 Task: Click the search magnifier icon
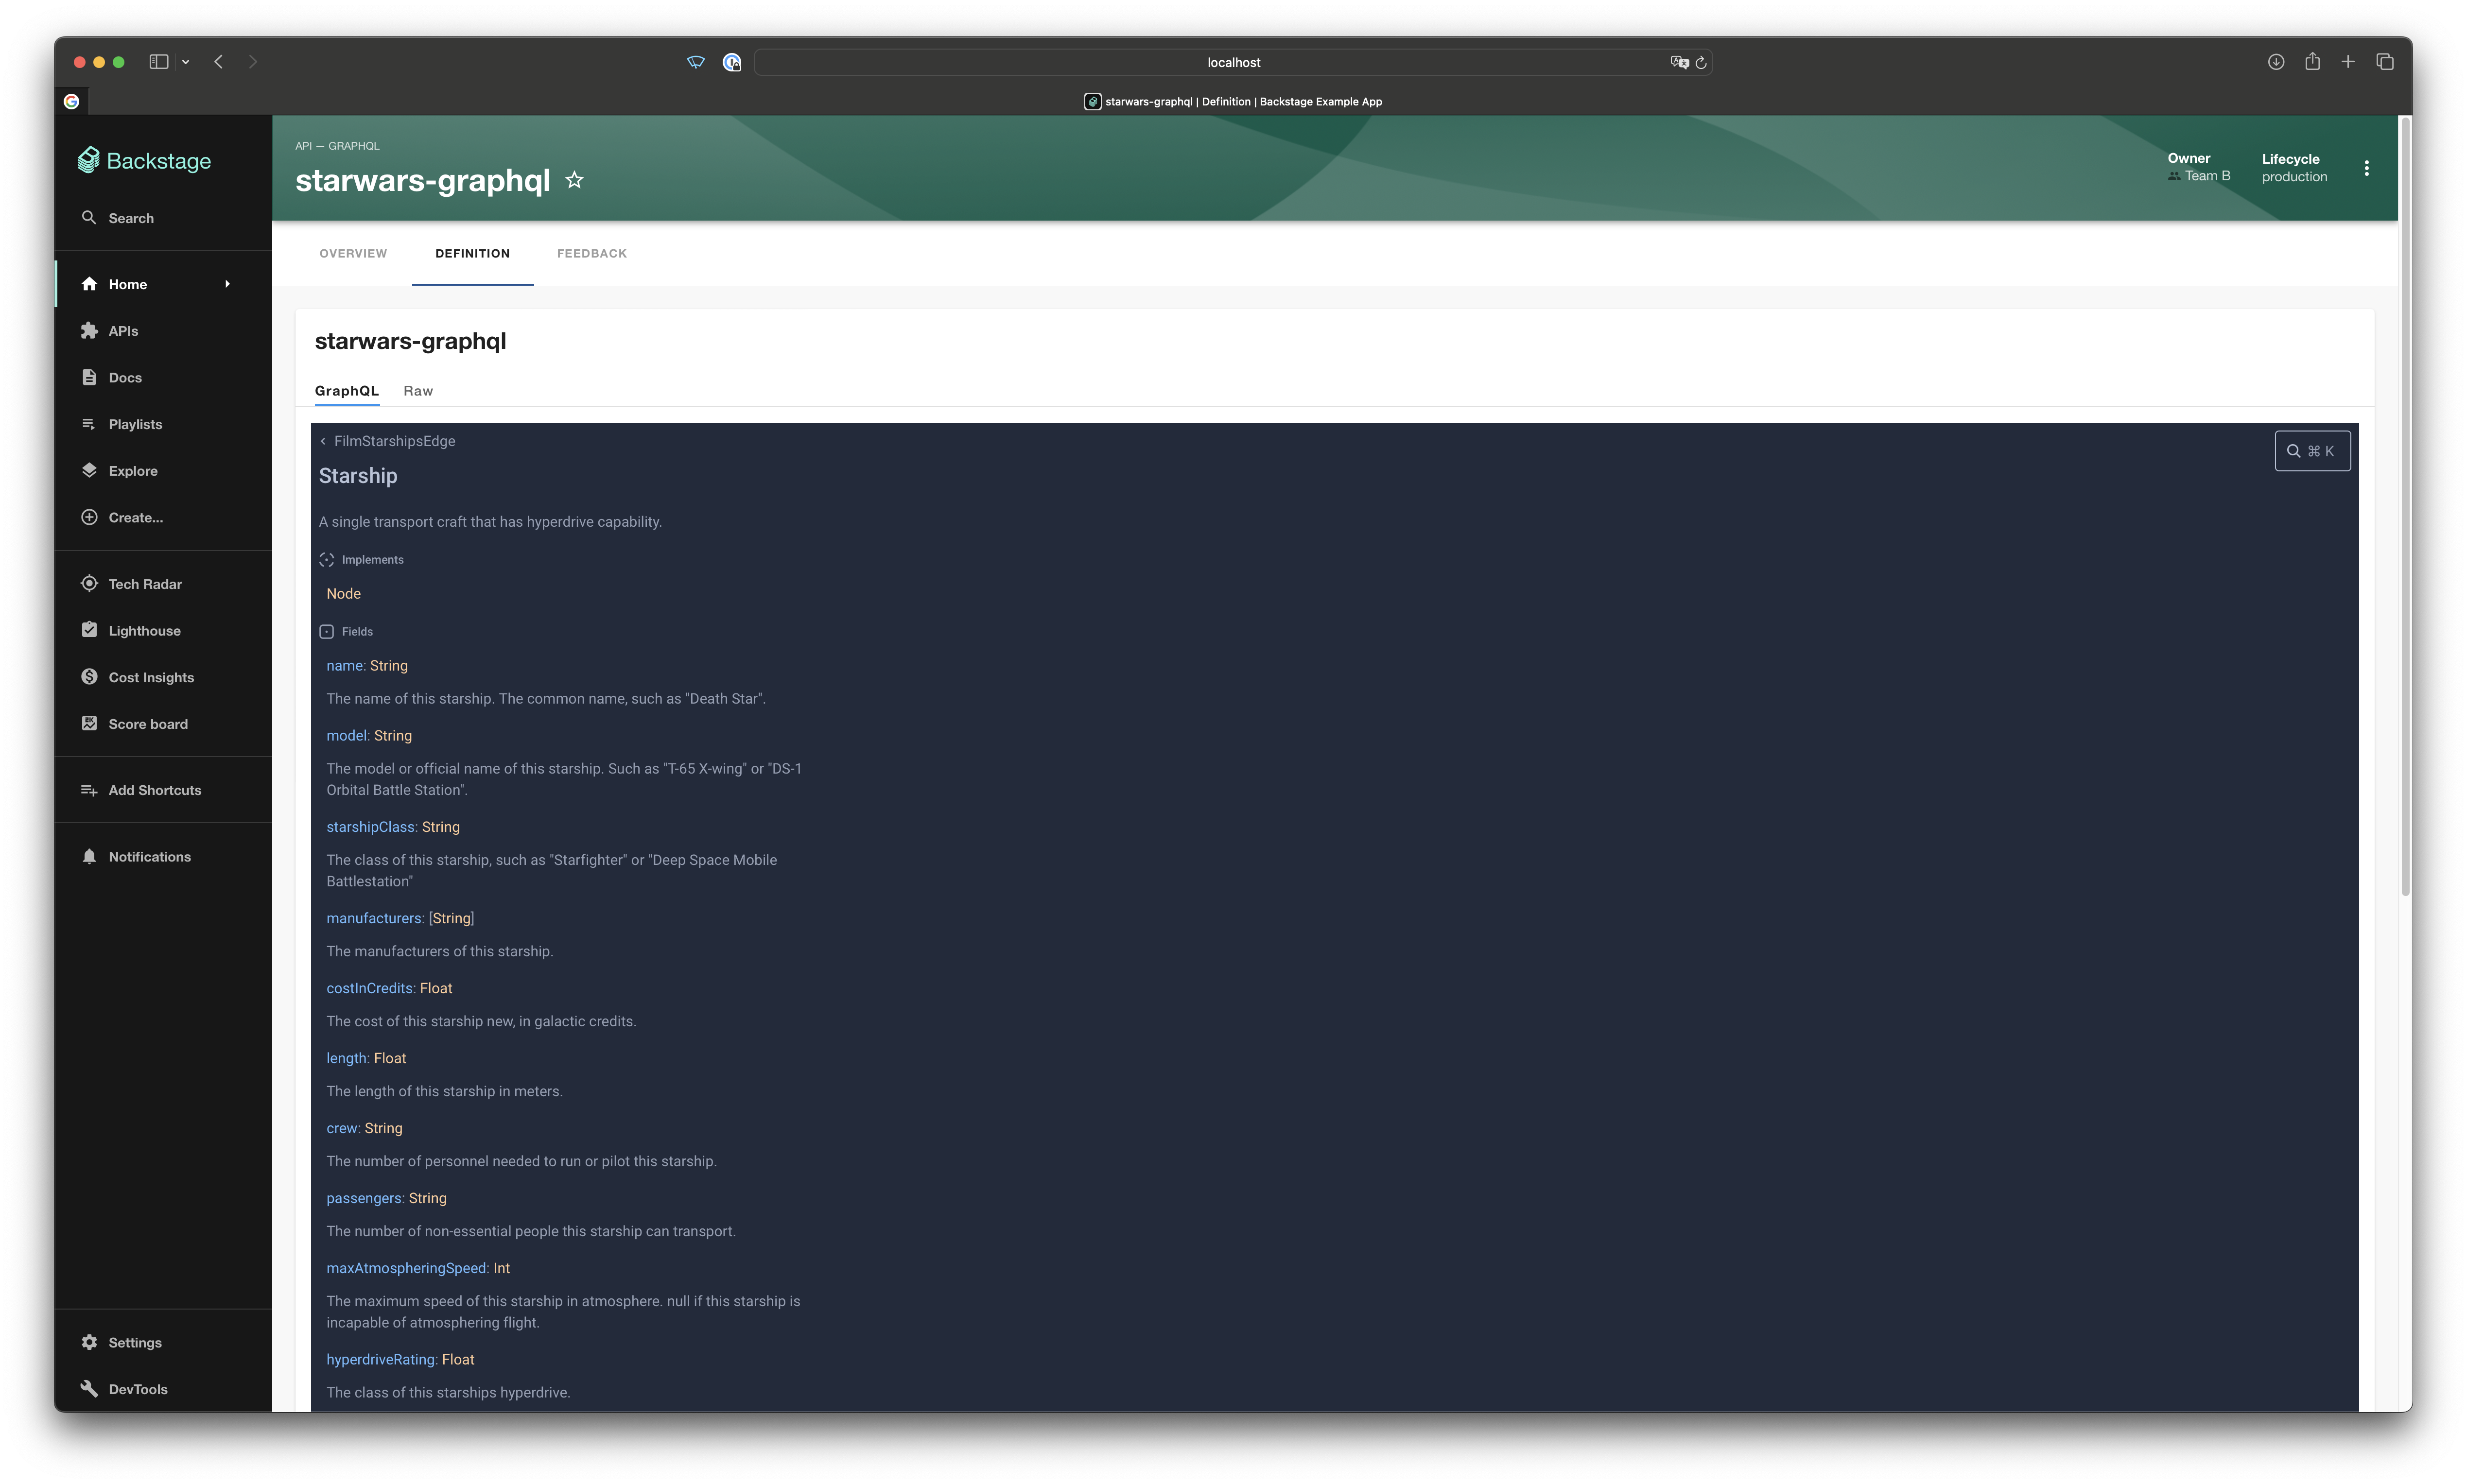point(2294,449)
